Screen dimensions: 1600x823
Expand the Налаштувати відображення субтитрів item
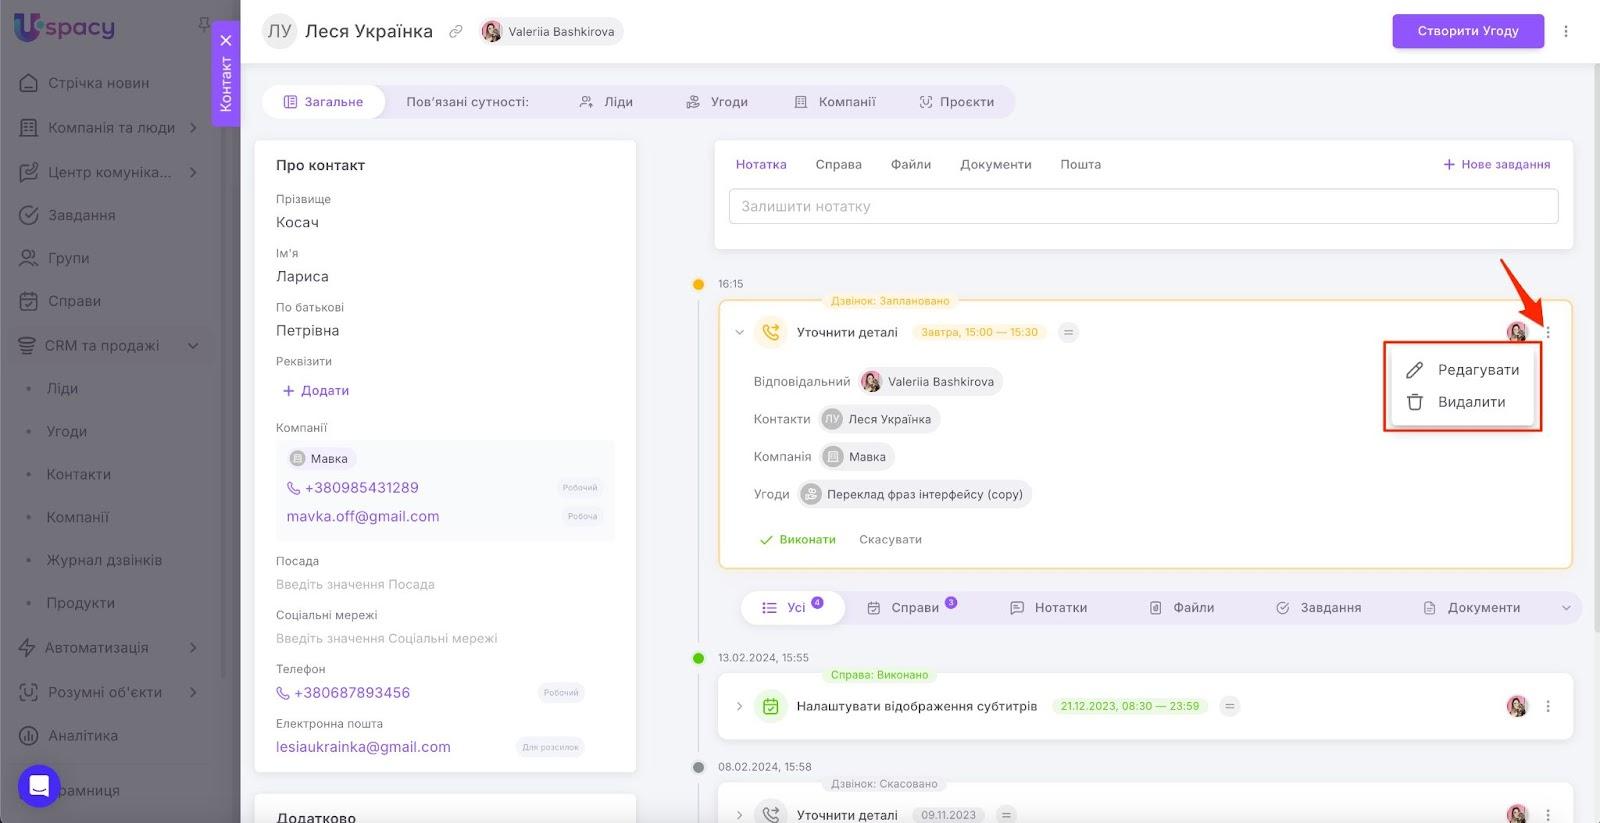click(739, 706)
